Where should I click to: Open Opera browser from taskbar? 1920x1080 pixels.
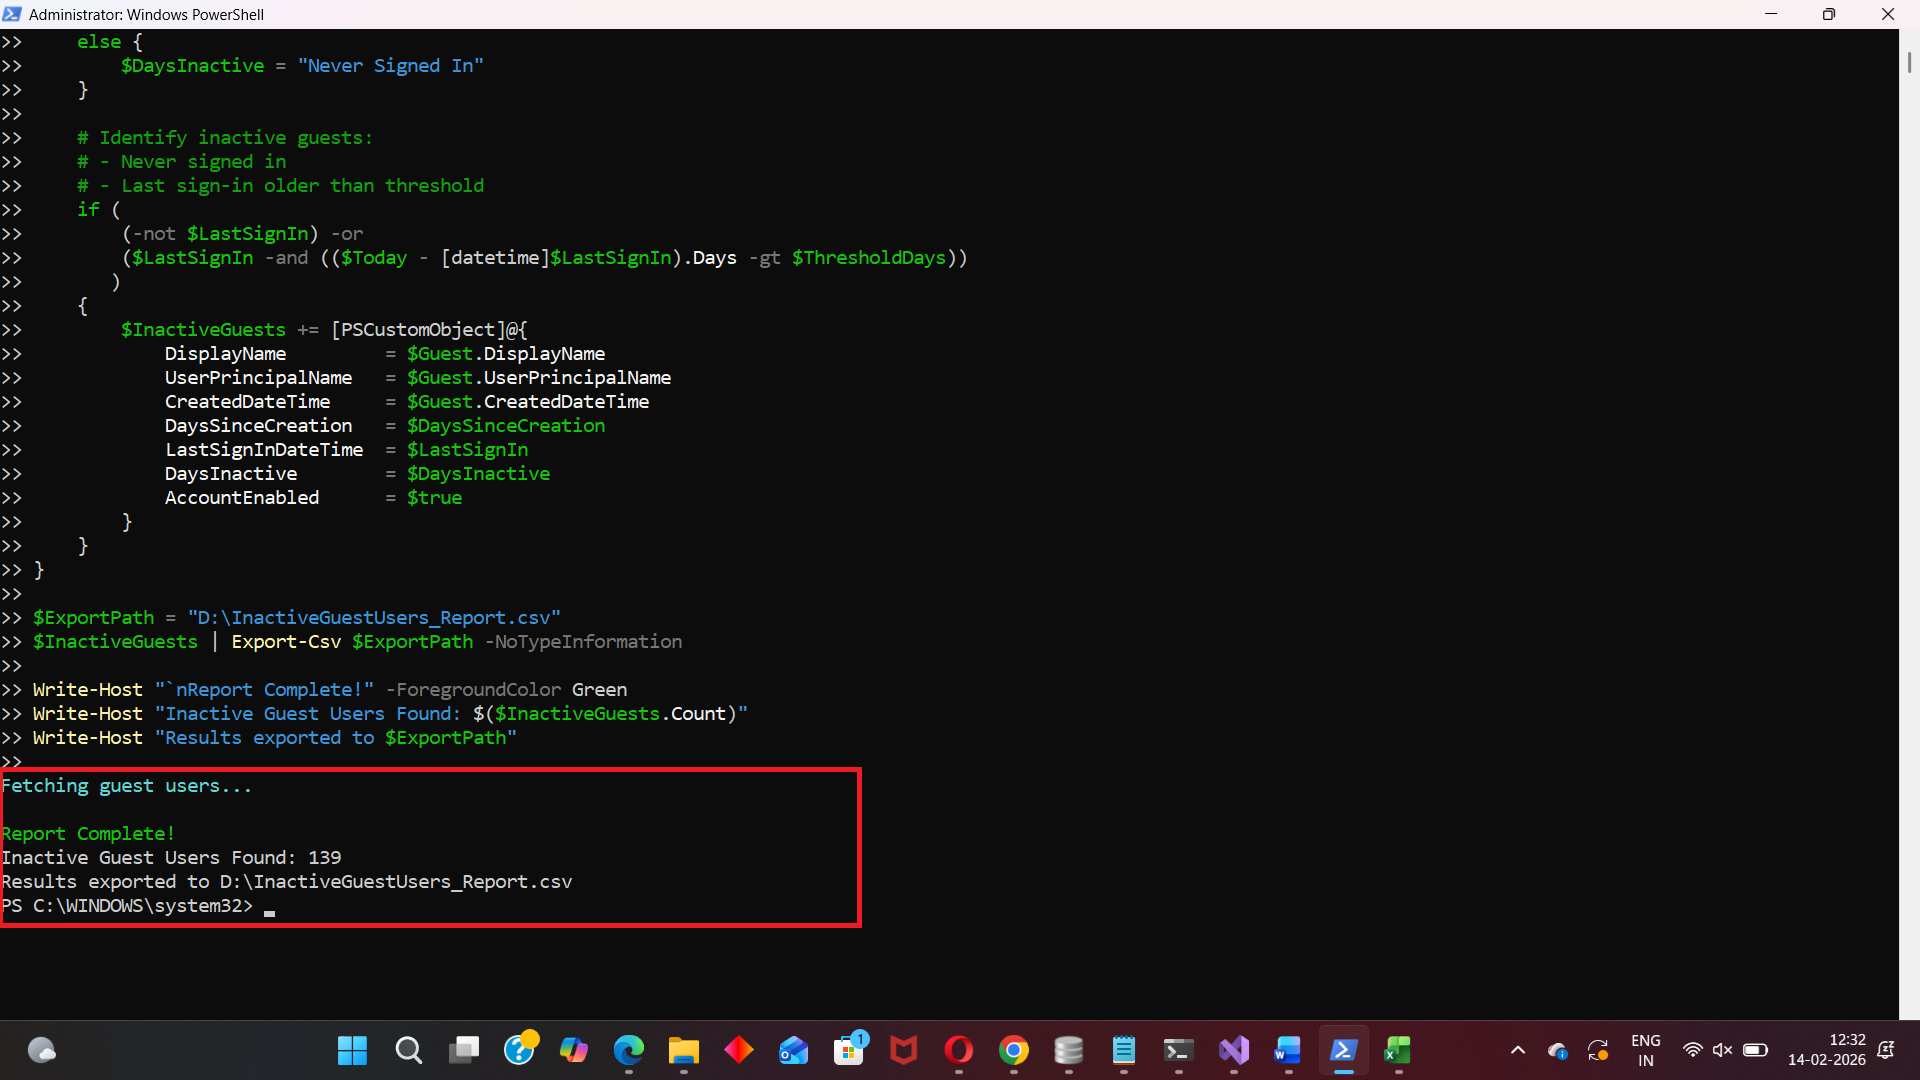(959, 1050)
